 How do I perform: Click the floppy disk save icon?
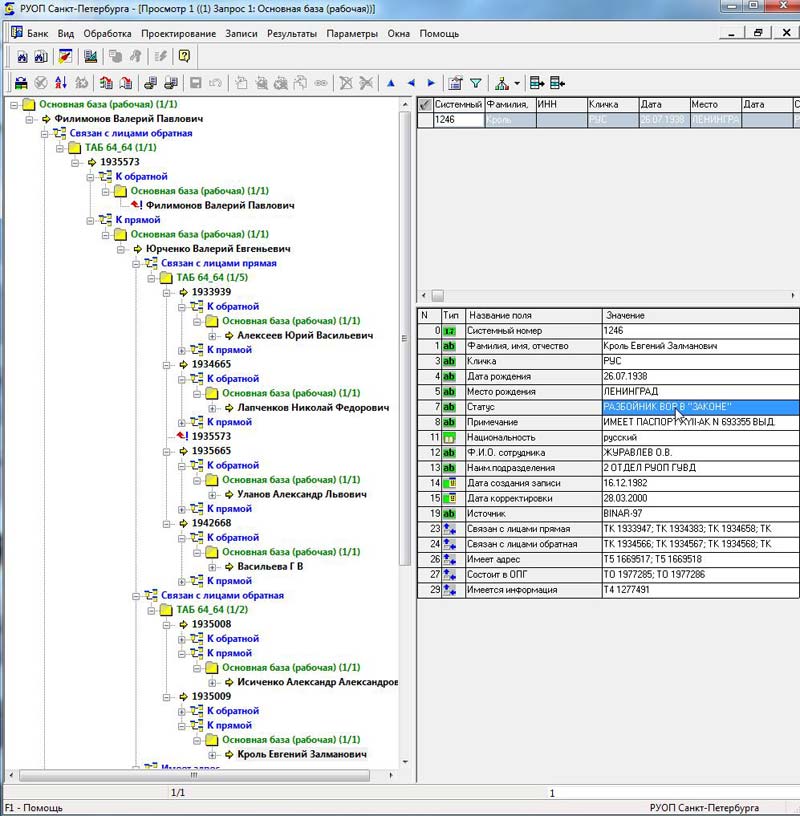coord(196,83)
